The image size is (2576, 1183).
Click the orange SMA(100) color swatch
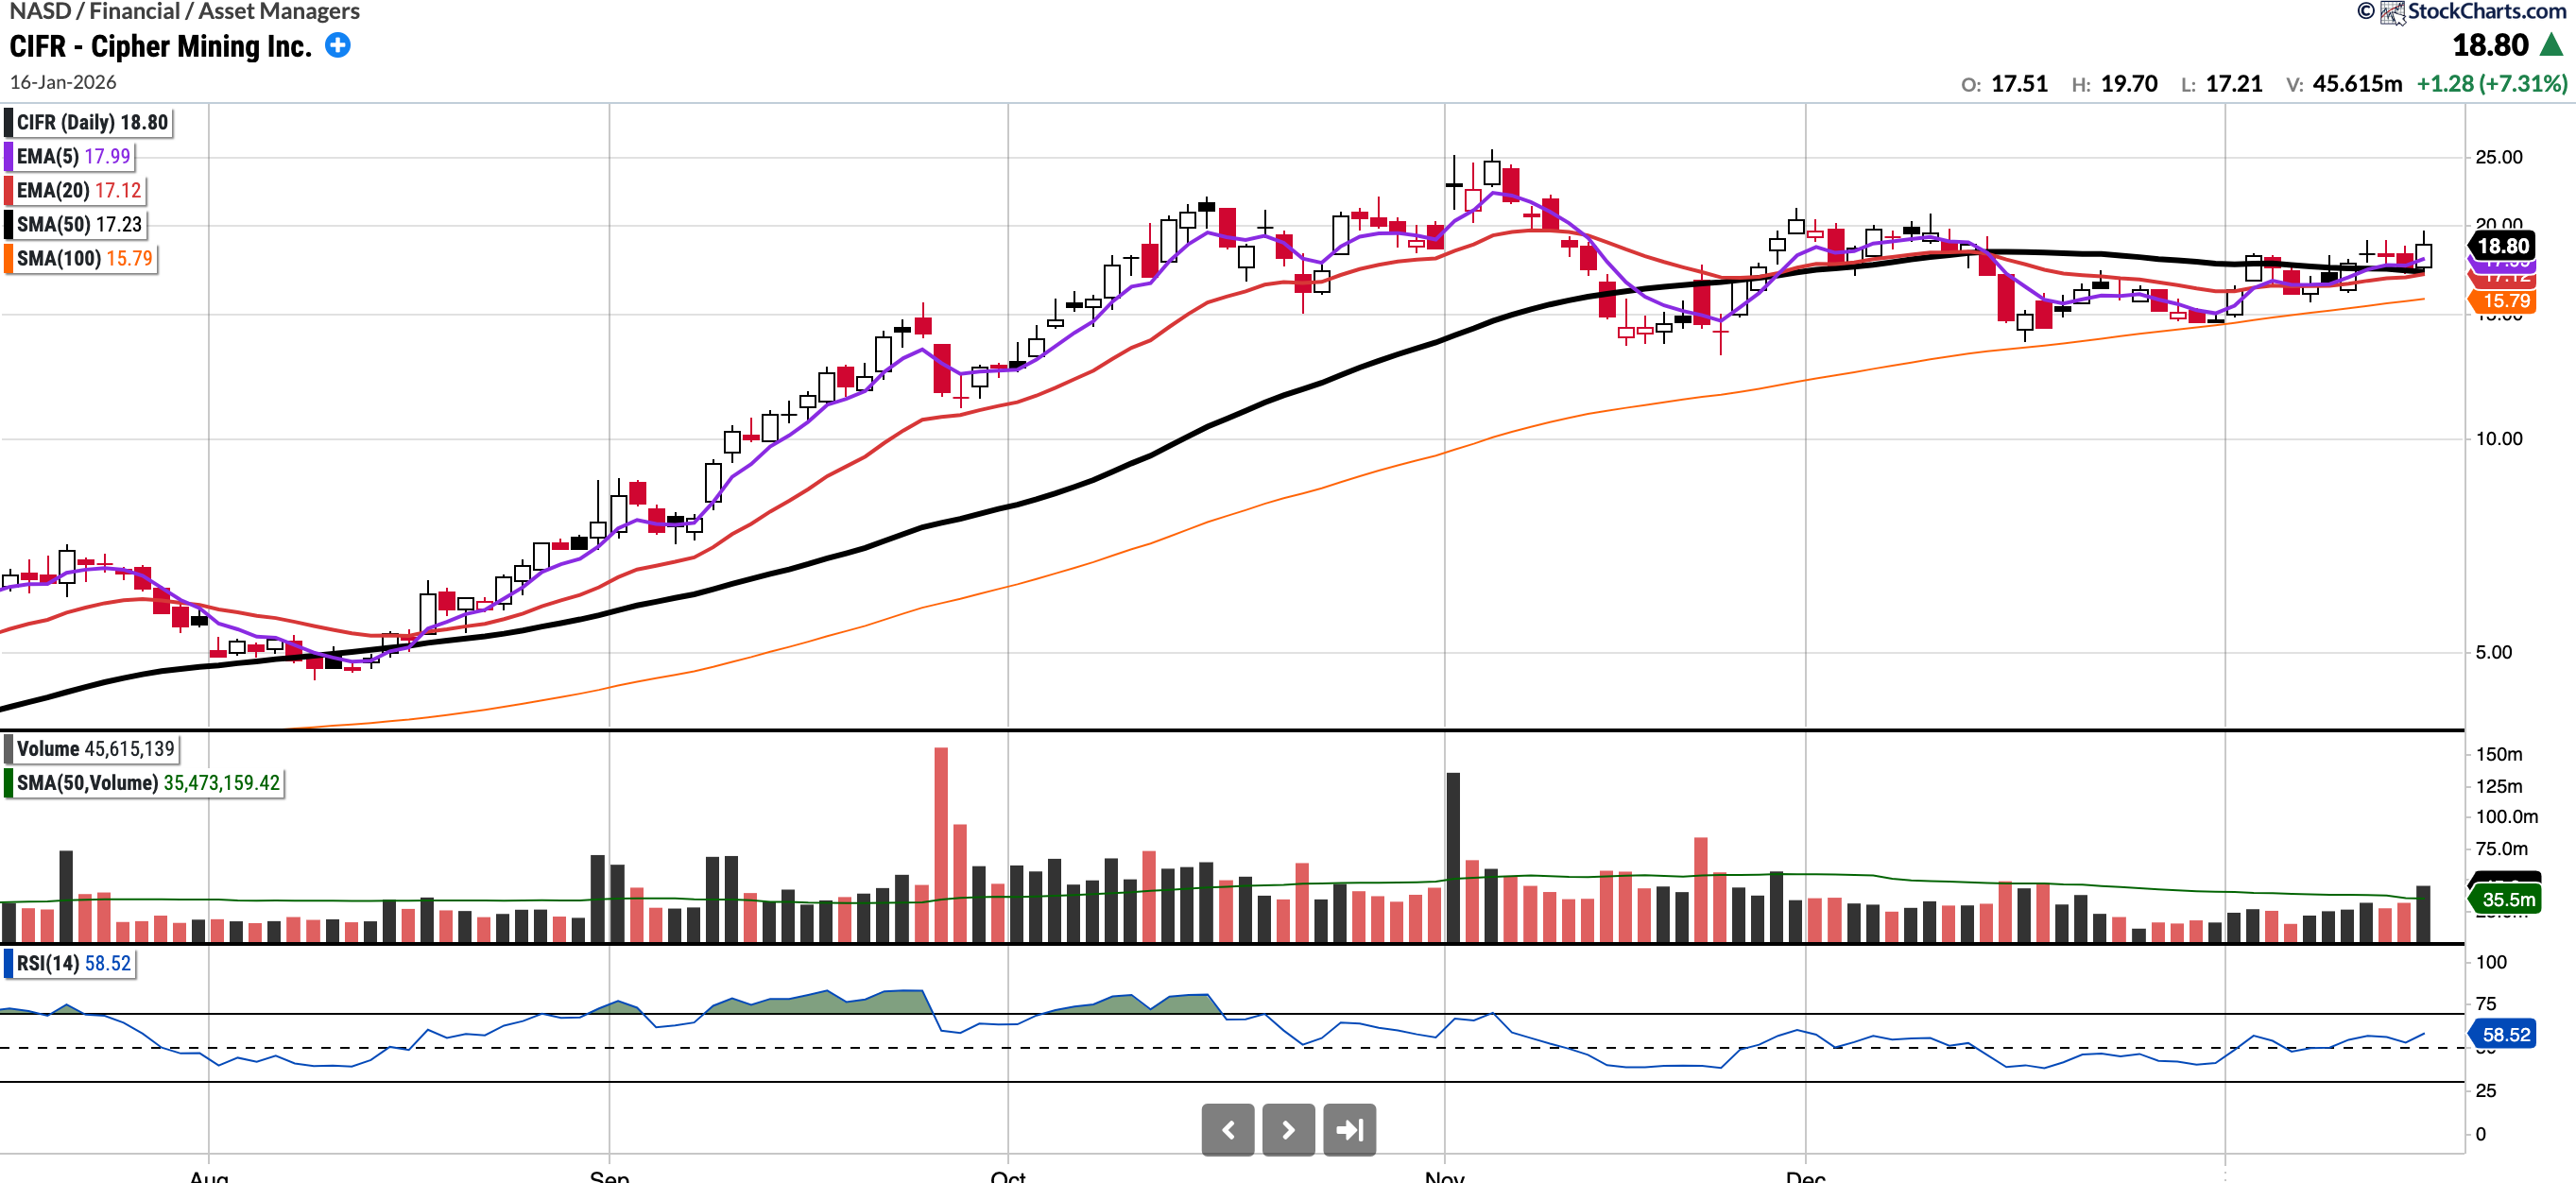tap(9, 258)
